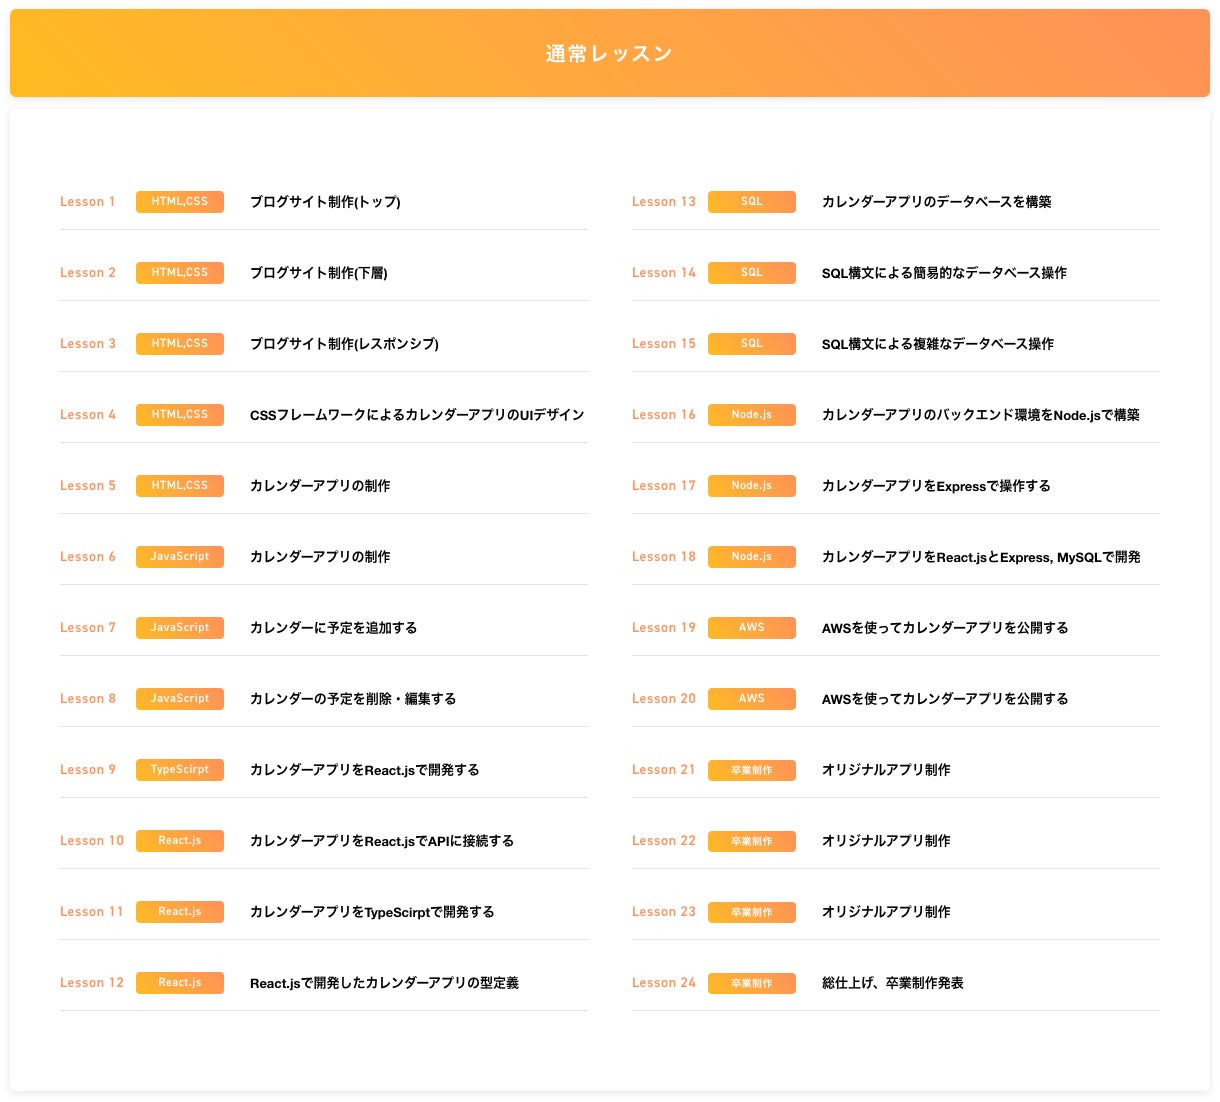1220x1102 pixels.
Task: Click the Node.js tag on Lesson 16
Action: [x=752, y=415]
